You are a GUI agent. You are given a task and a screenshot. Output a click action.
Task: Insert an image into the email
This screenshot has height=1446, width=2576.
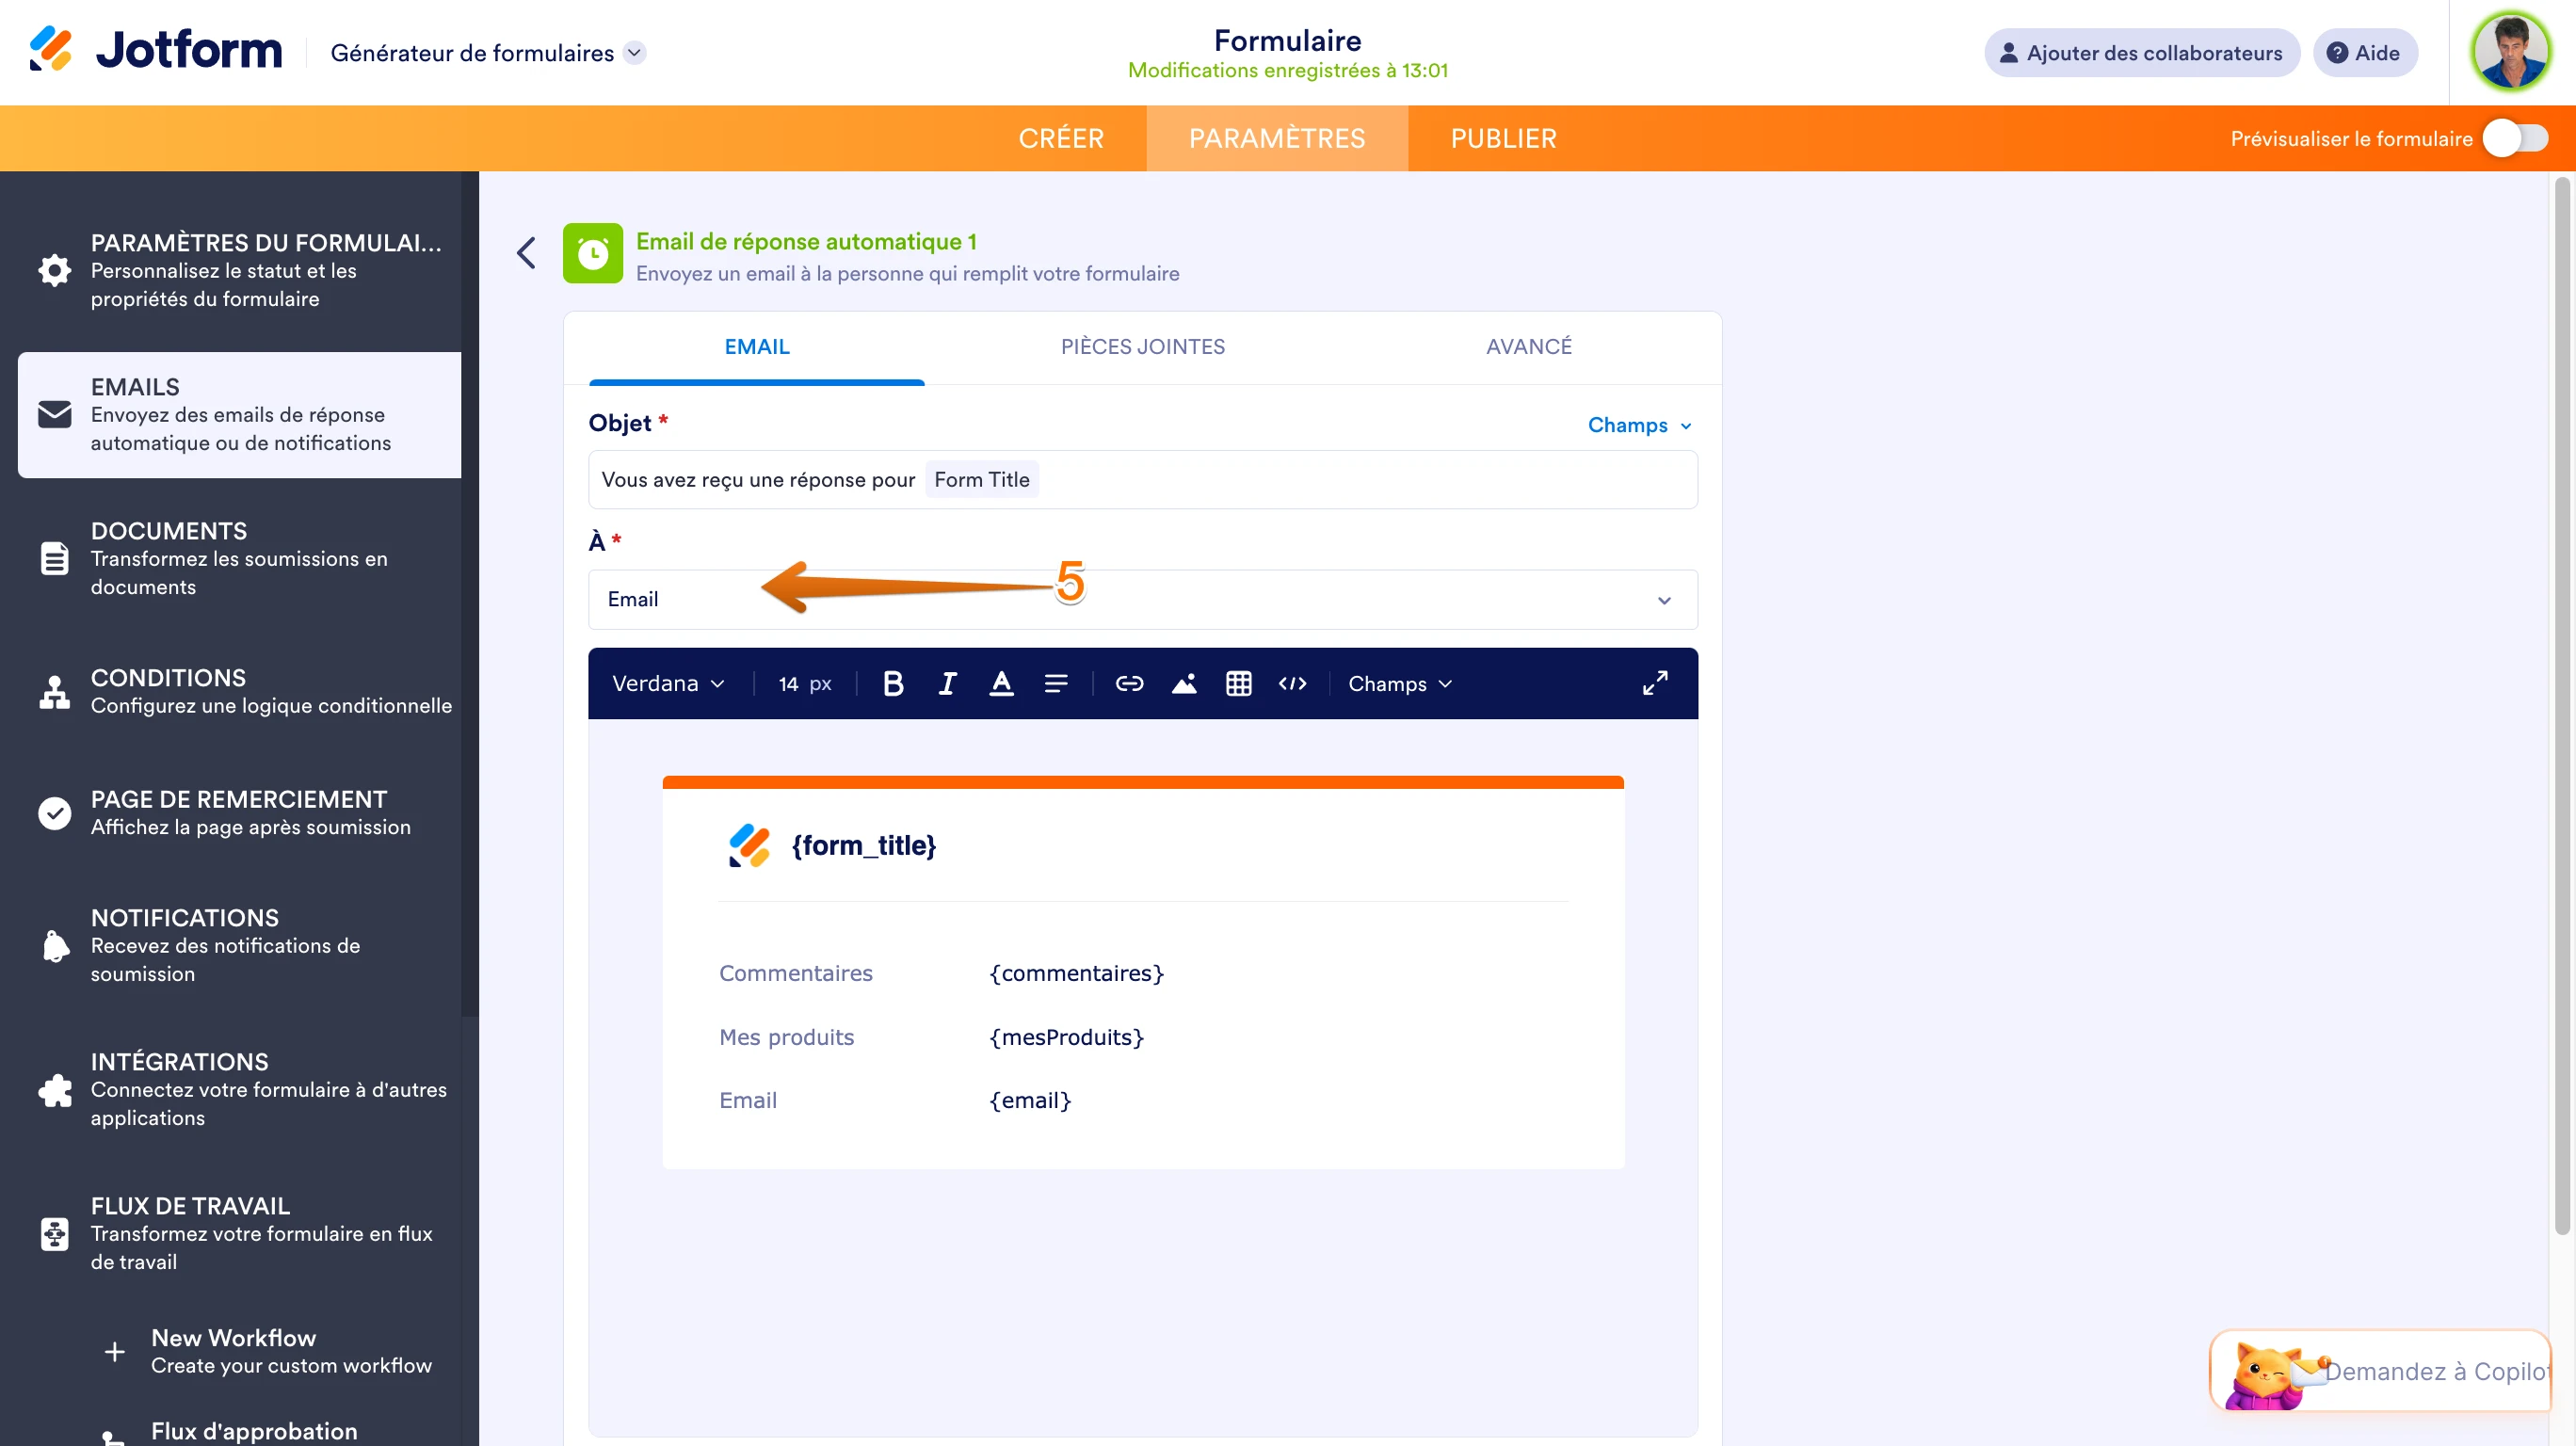tap(1184, 684)
